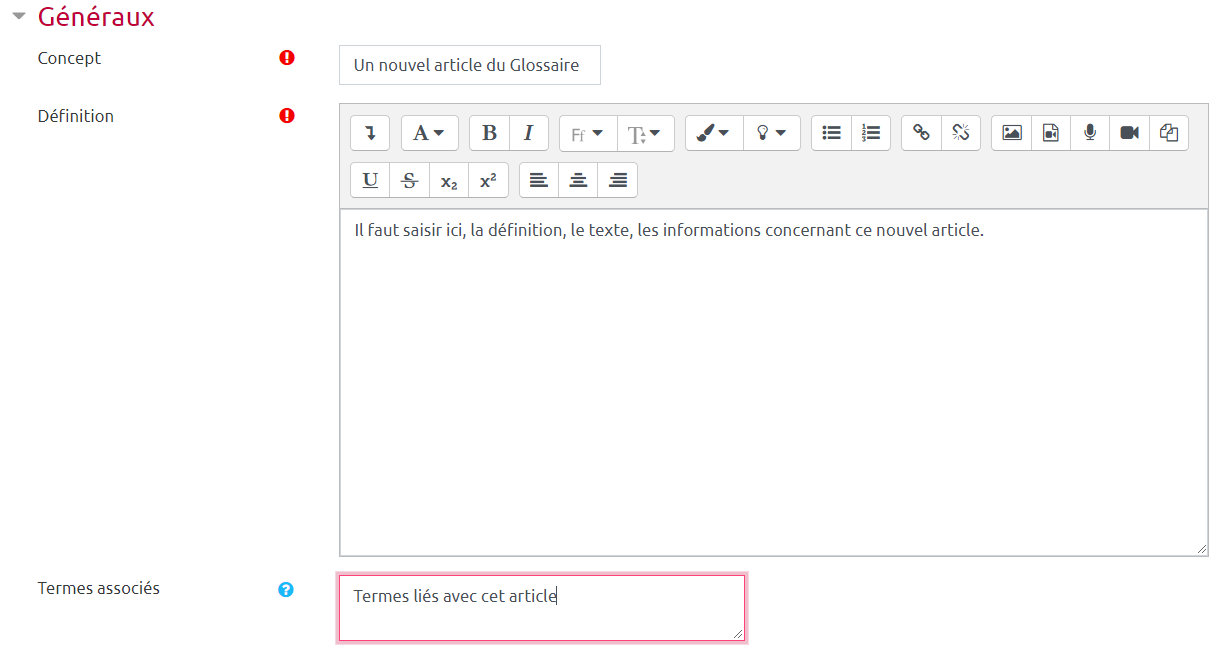Click into the Concept text field
The width and height of the screenshot is (1219, 653).
469,65
